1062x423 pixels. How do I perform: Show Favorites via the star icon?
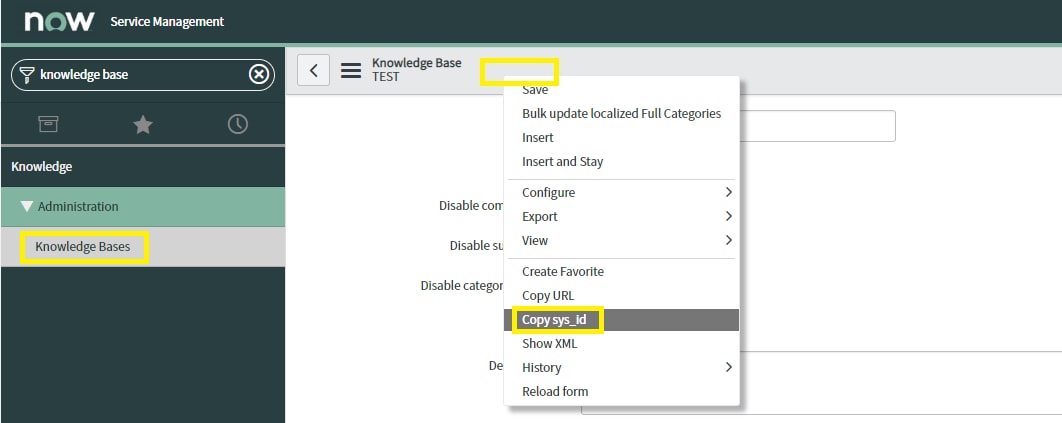pos(143,124)
